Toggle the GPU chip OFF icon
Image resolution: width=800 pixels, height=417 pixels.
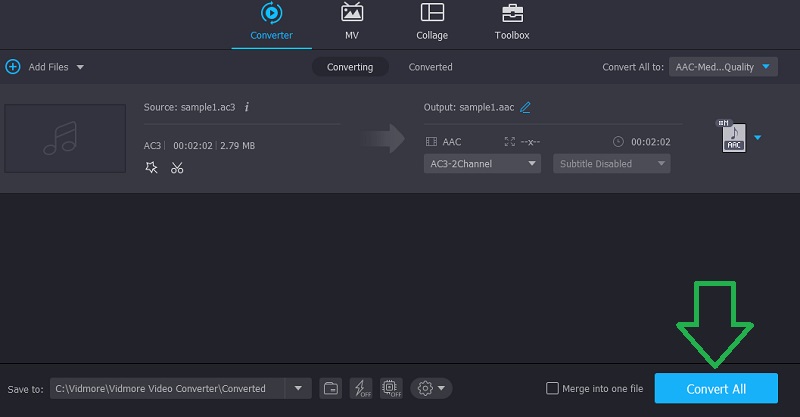point(392,388)
